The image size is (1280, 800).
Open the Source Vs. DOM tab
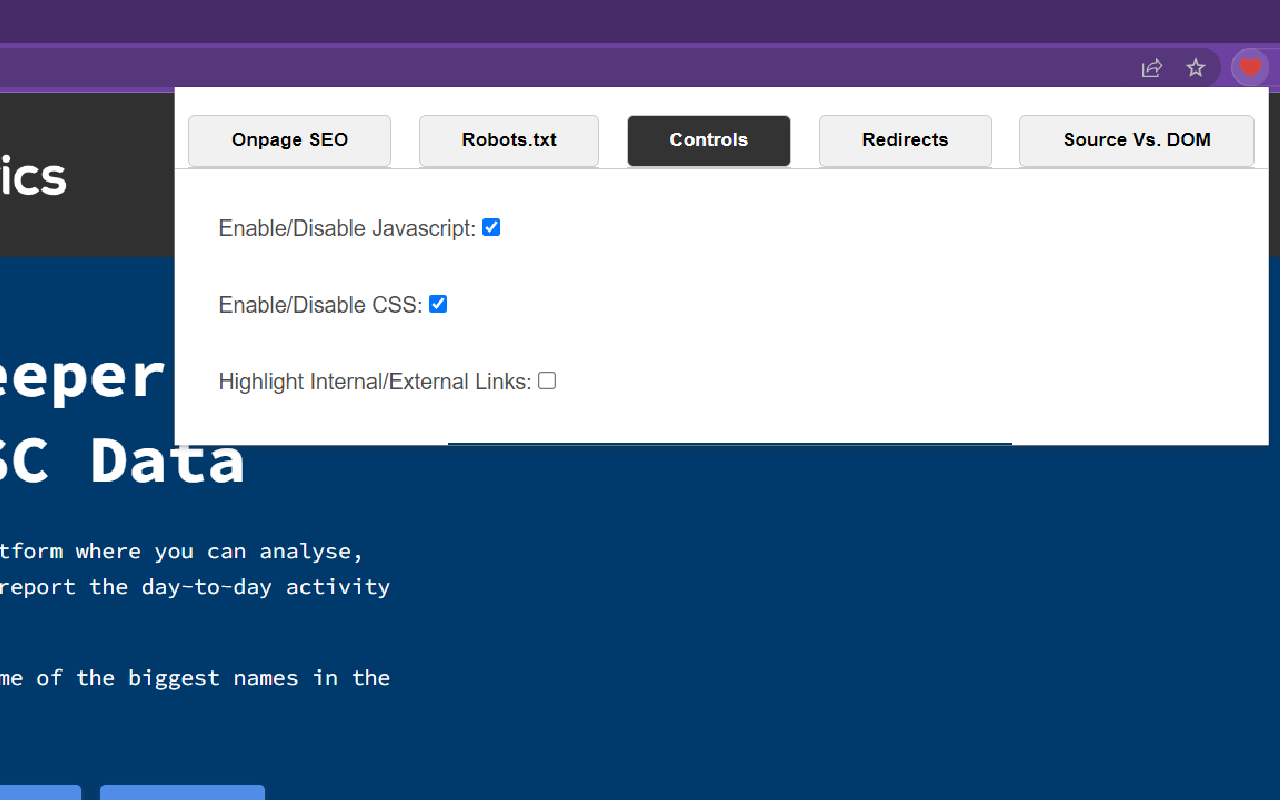pos(1136,140)
